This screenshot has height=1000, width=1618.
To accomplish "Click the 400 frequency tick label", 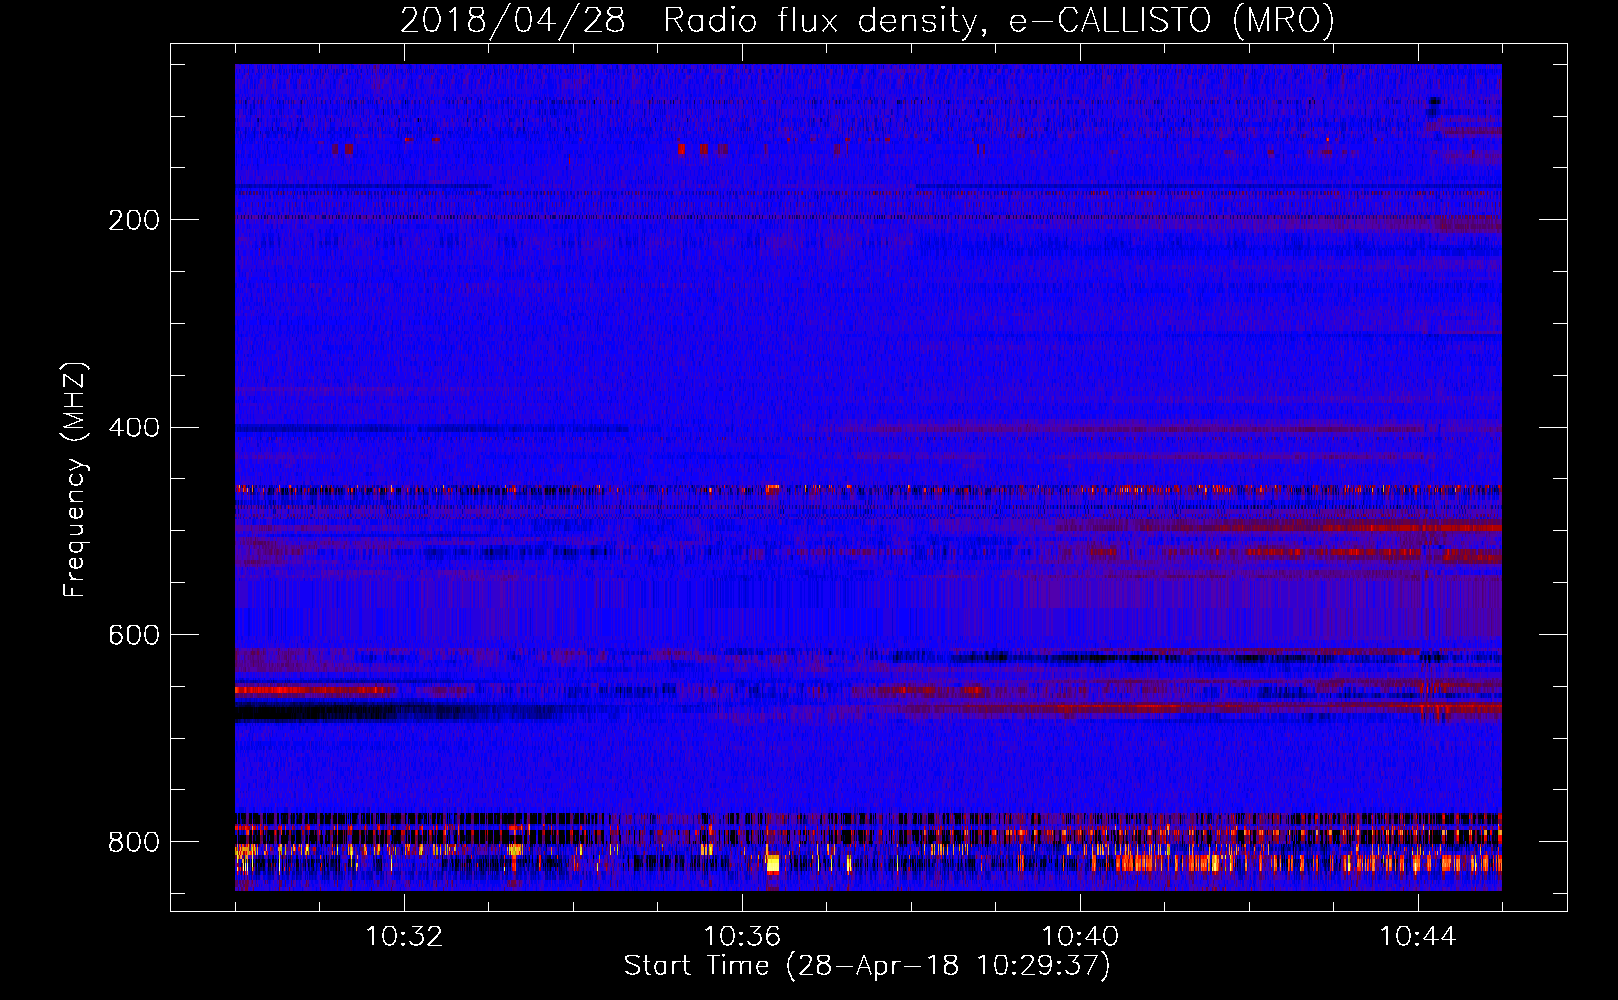I will coord(134,428).
